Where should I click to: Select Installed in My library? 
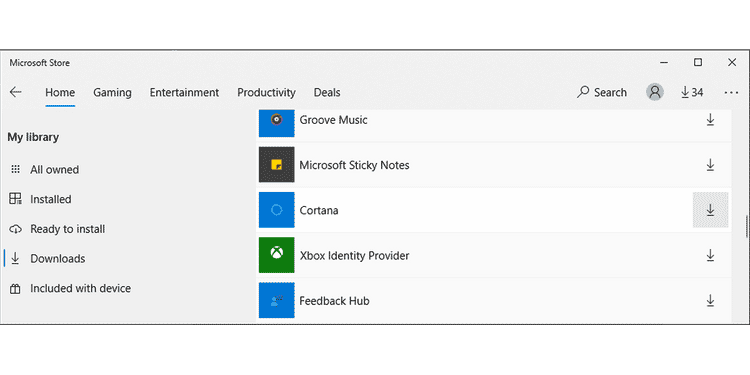(x=41, y=199)
